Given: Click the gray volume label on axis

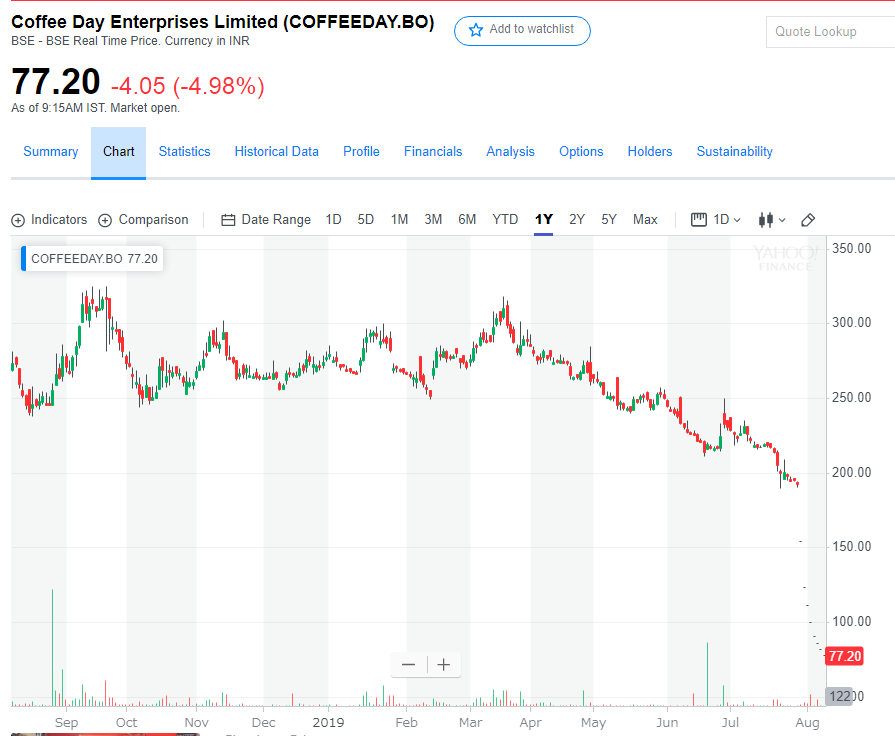Looking at the screenshot, I should click(840, 696).
